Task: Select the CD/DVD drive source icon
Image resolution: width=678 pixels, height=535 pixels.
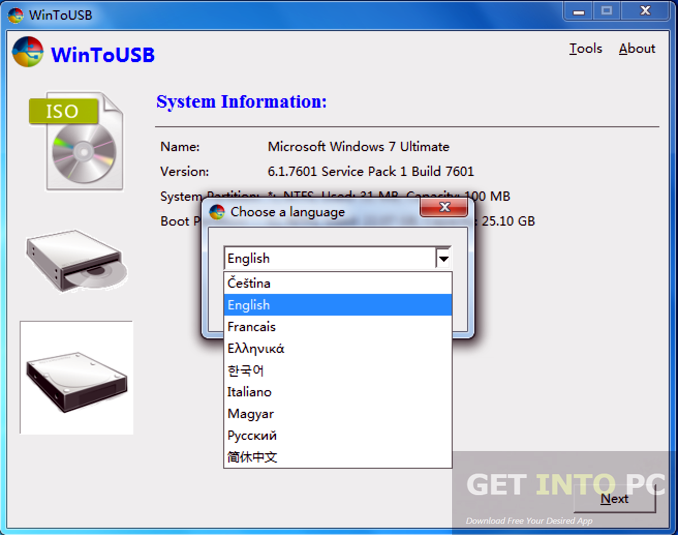Action: (77, 261)
